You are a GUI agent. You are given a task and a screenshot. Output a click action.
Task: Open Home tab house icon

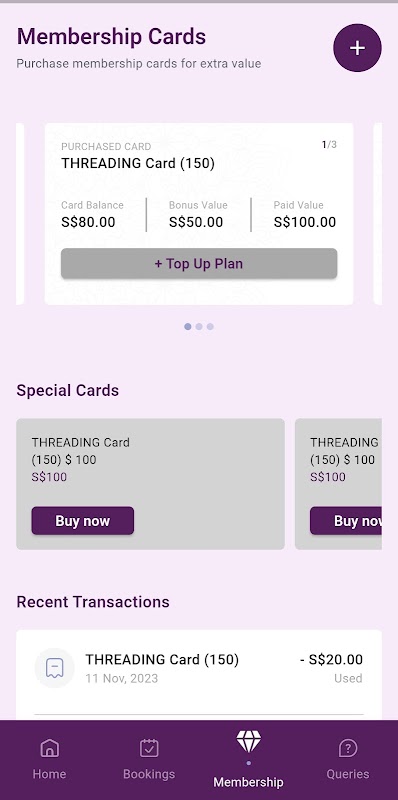pos(49,748)
